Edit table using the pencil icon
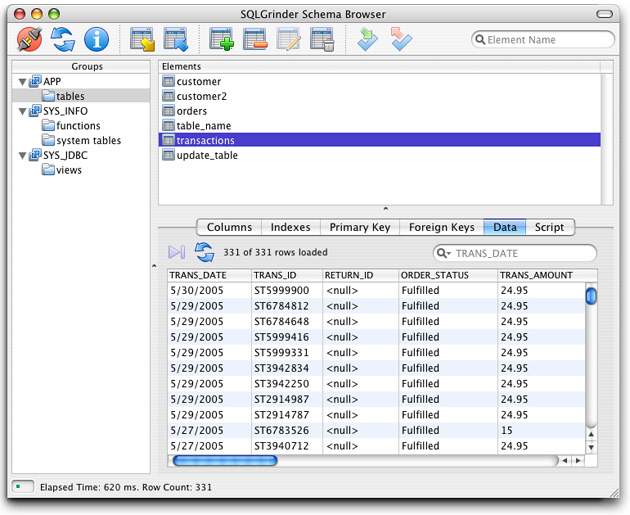630x515 pixels. pyautogui.click(x=288, y=39)
